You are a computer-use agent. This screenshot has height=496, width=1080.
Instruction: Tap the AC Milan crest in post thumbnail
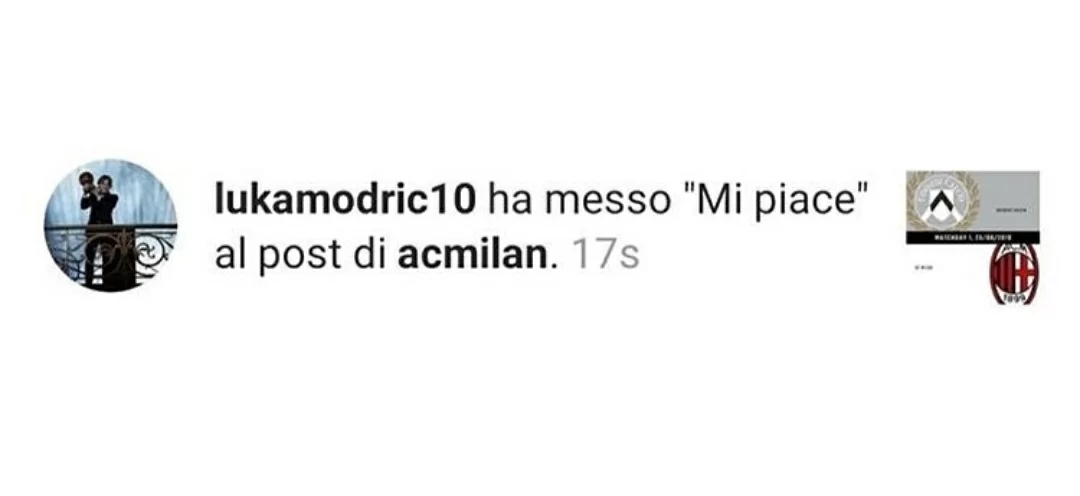click(x=1014, y=273)
